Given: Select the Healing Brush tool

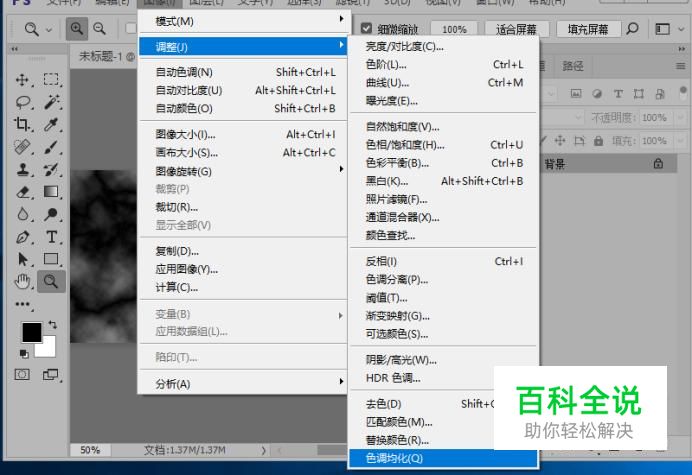Looking at the screenshot, I should pos(23,147).
